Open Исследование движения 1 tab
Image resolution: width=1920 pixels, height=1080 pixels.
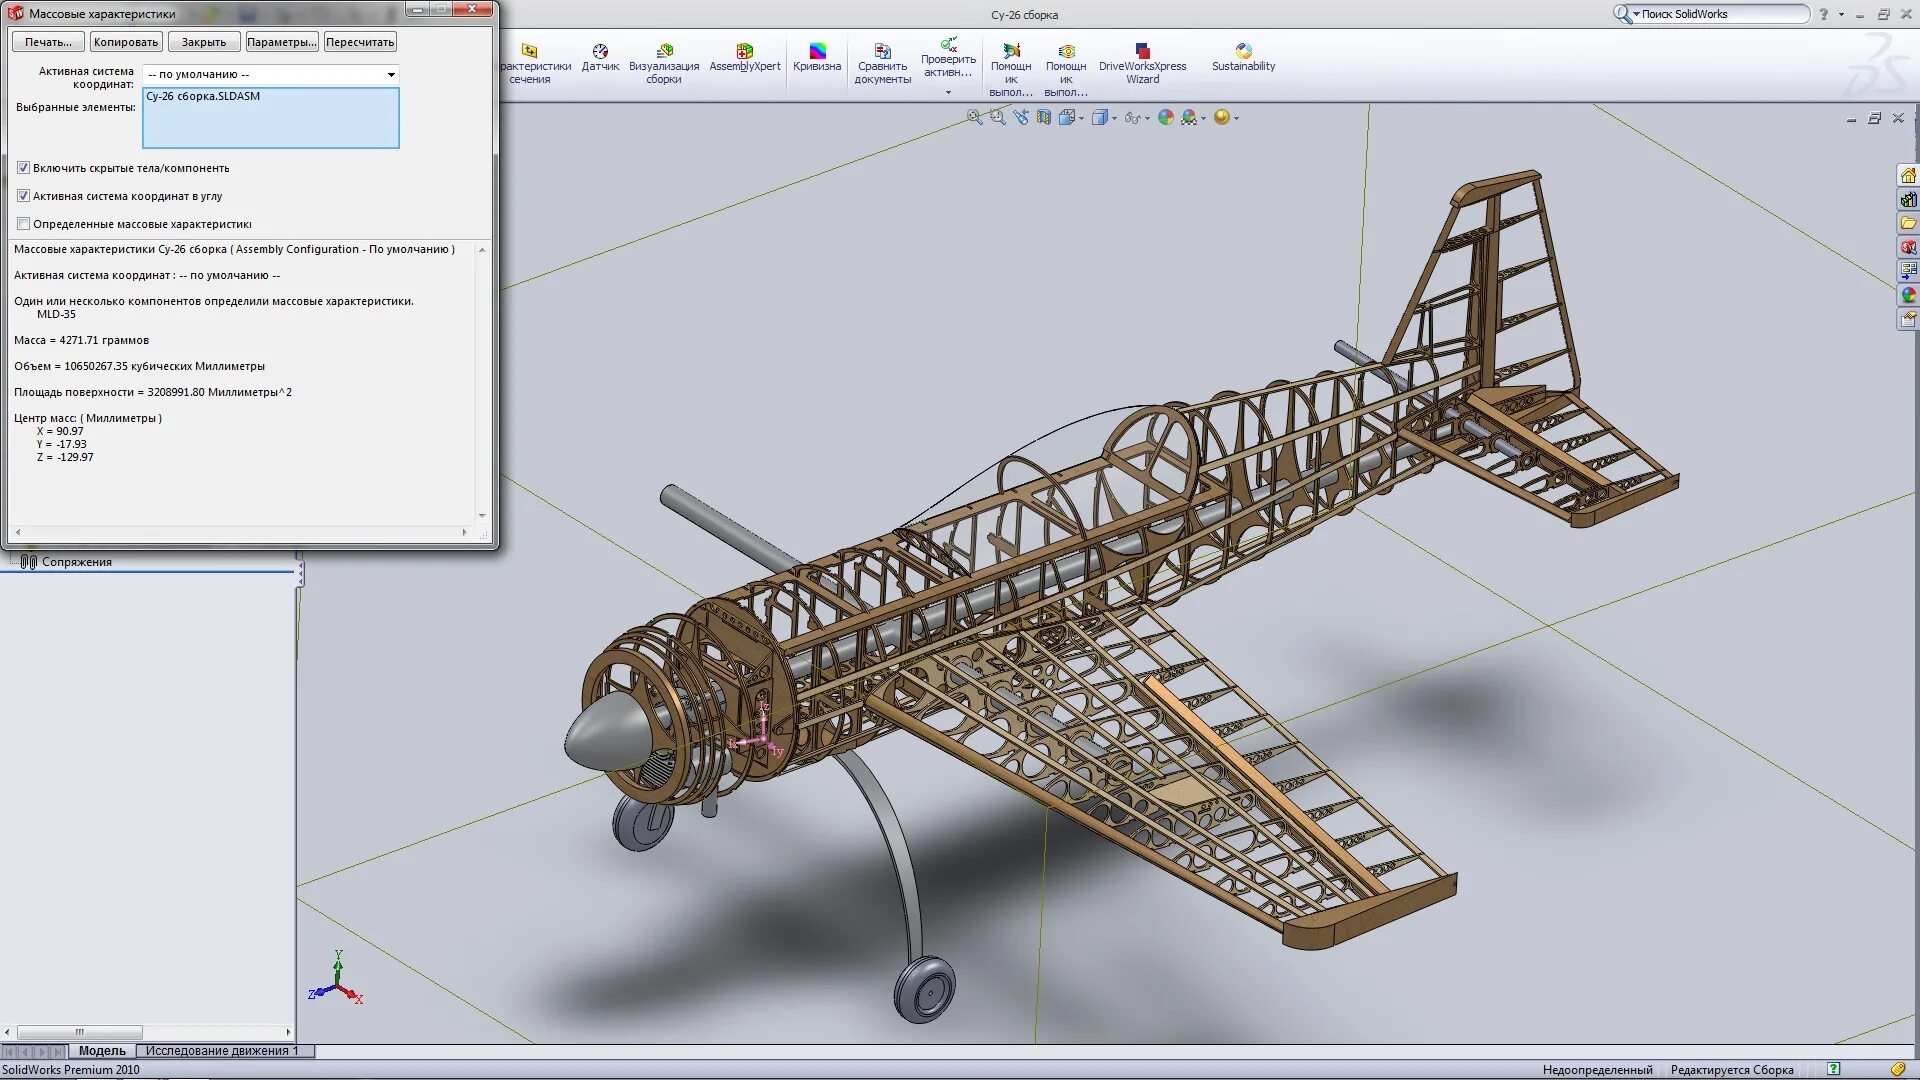(221, 1051)
